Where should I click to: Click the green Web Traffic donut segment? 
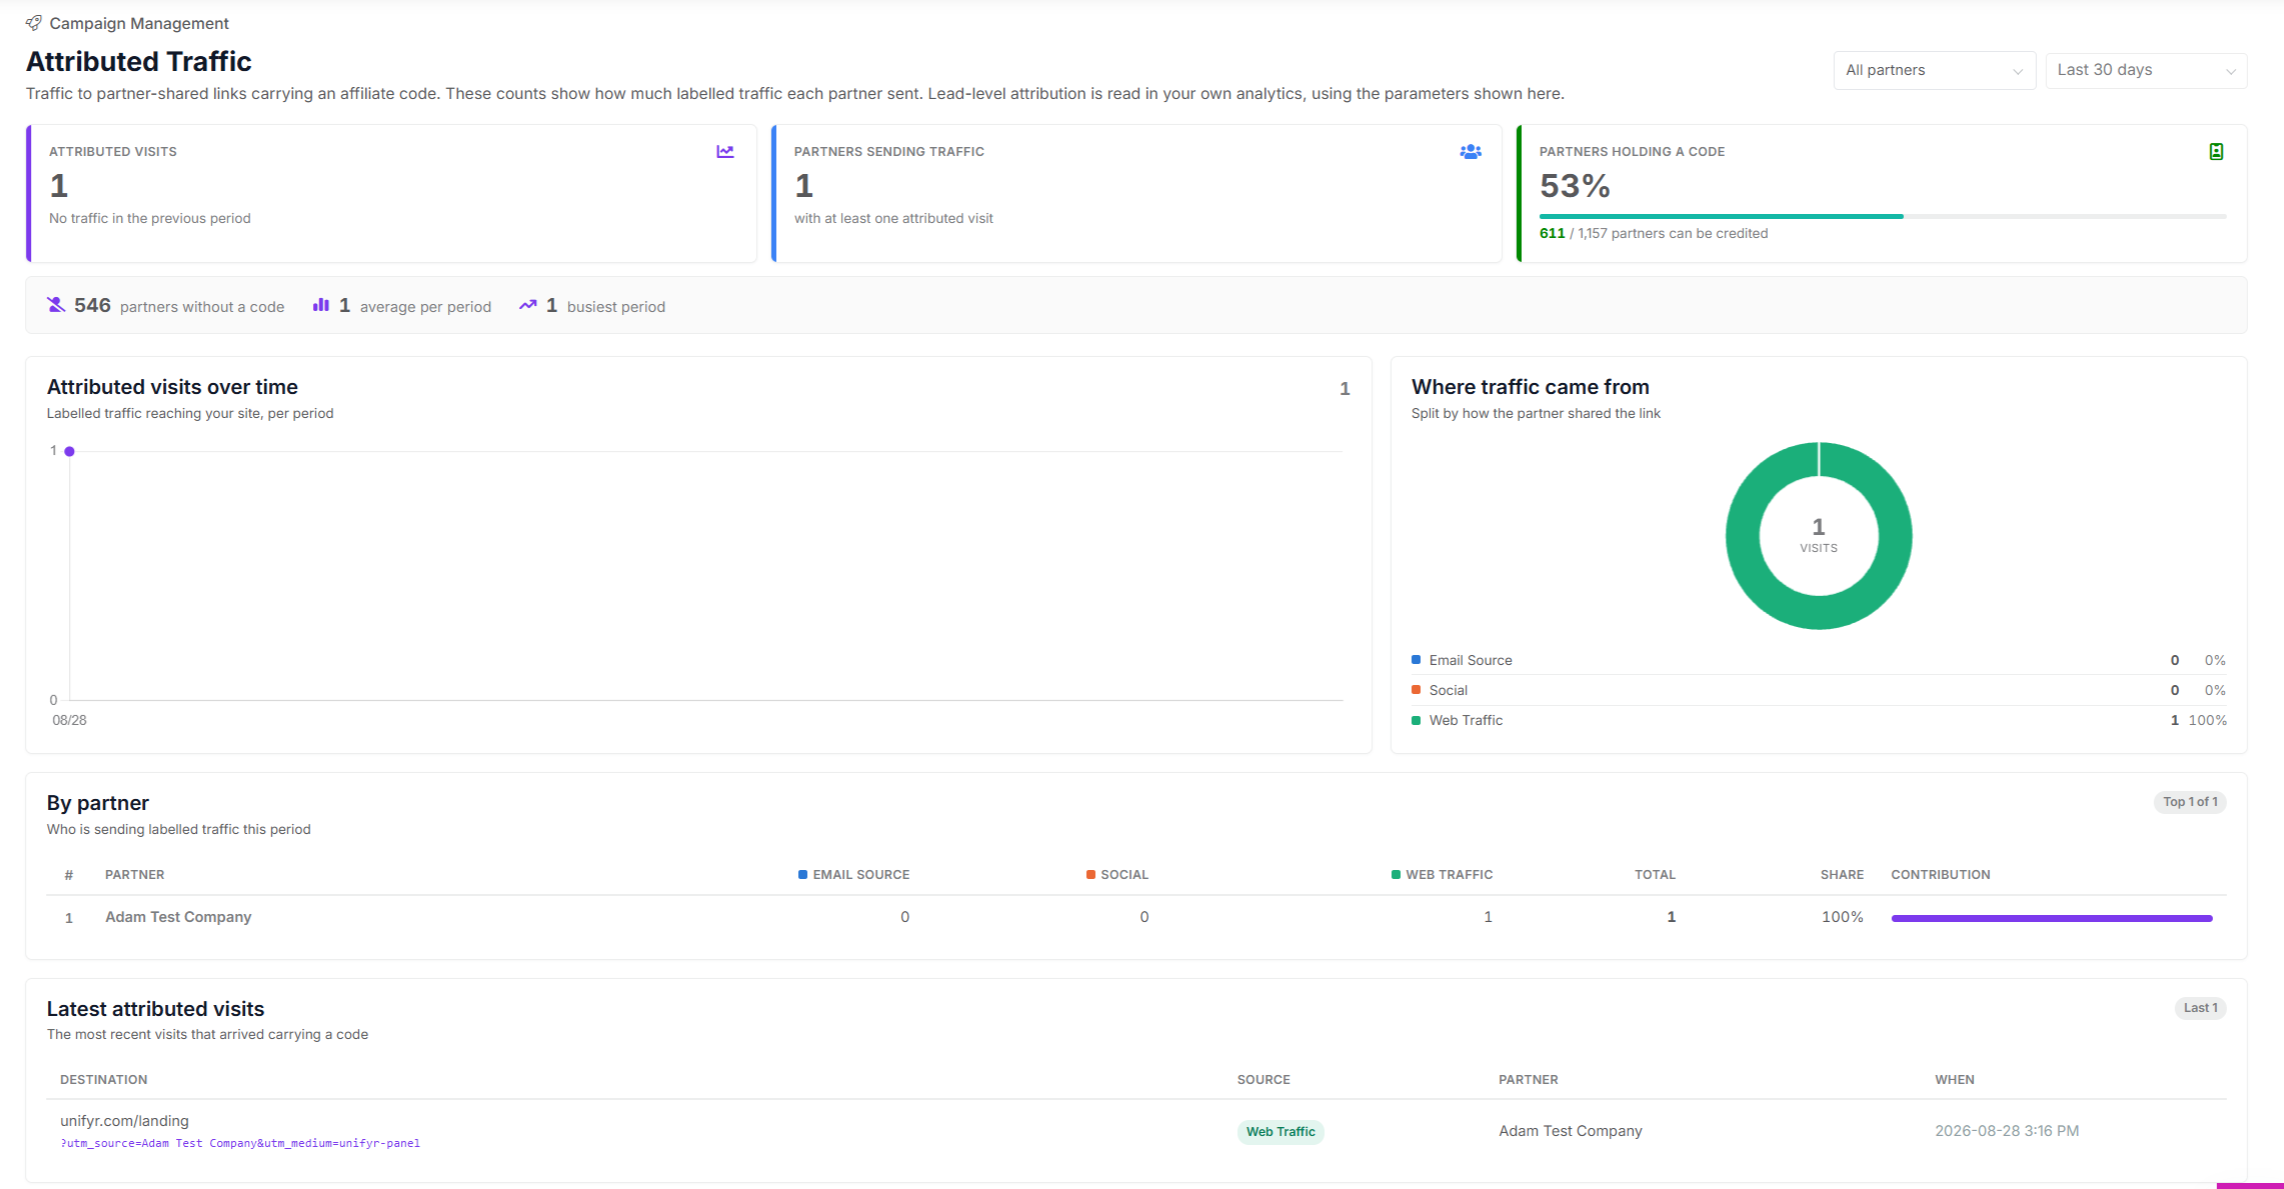[1819, 612]
